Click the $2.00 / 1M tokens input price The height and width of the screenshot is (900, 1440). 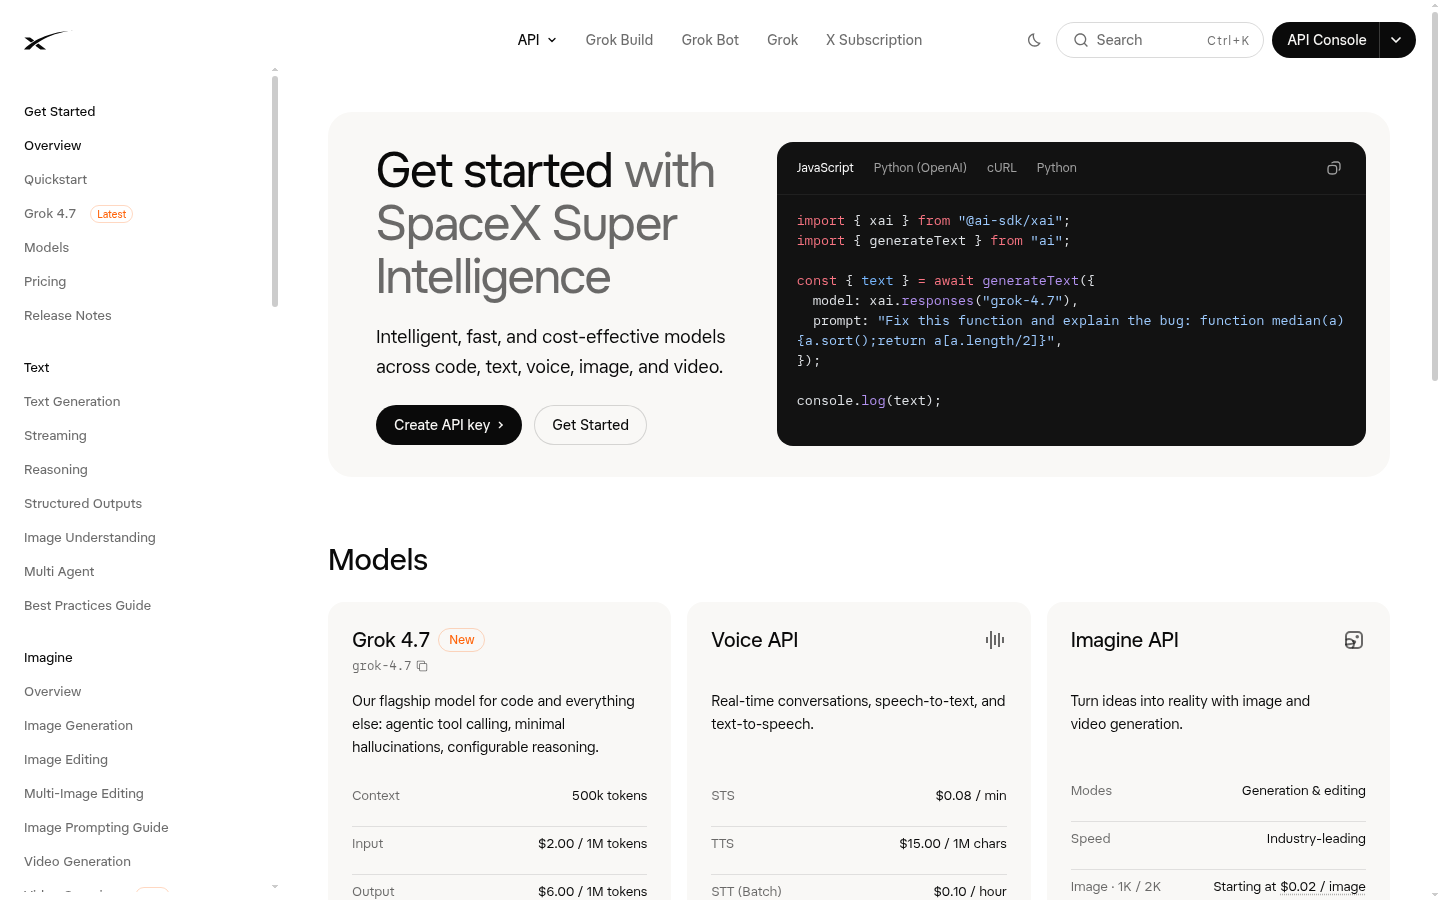coord(592,844)
